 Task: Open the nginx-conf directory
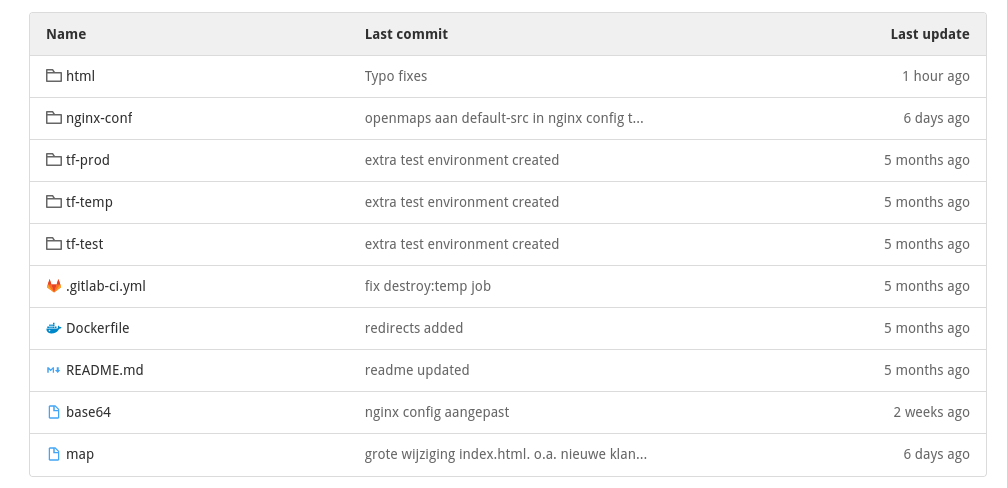(x=99, y=118)
